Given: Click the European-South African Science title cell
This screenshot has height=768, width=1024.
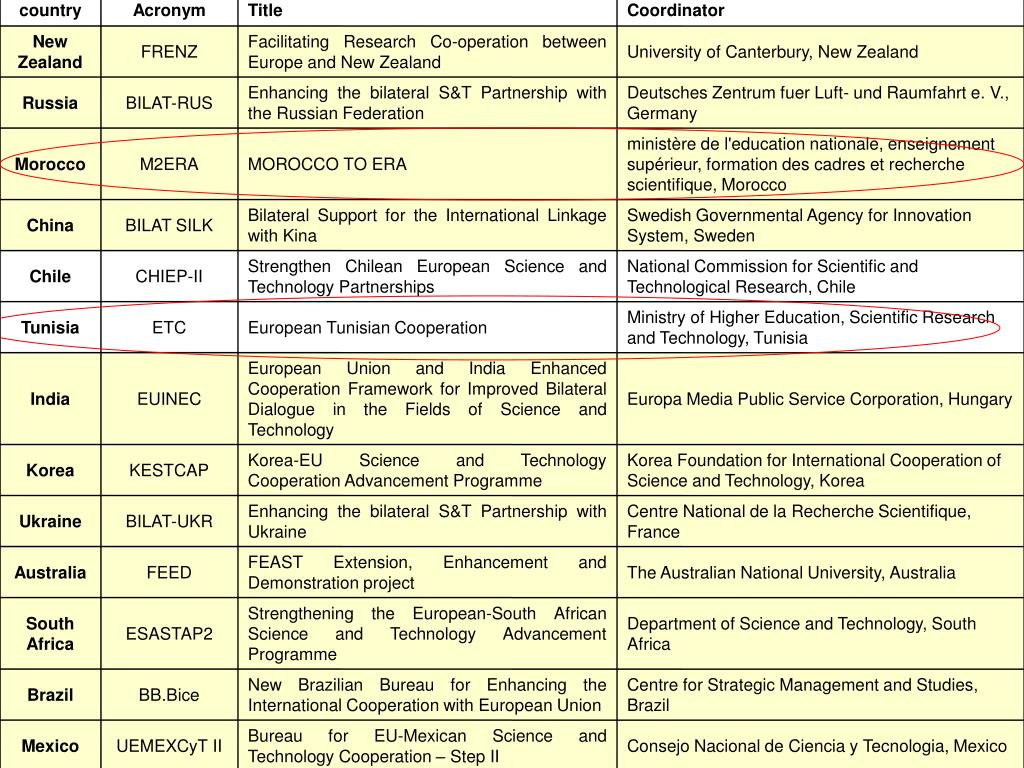Looking at the screenshot, I should (x=427, y=633).
